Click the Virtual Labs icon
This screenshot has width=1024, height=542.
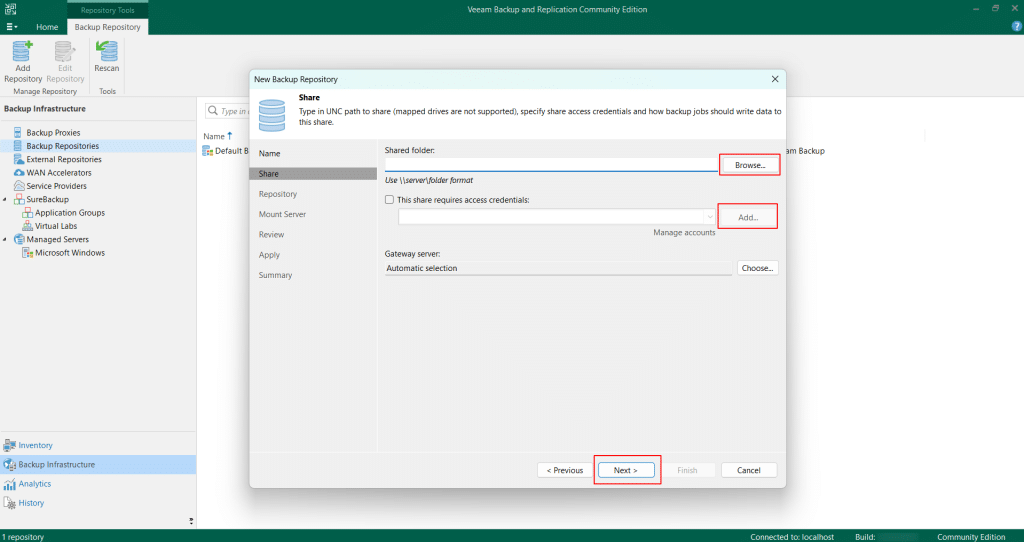click(x=27, y=226)
